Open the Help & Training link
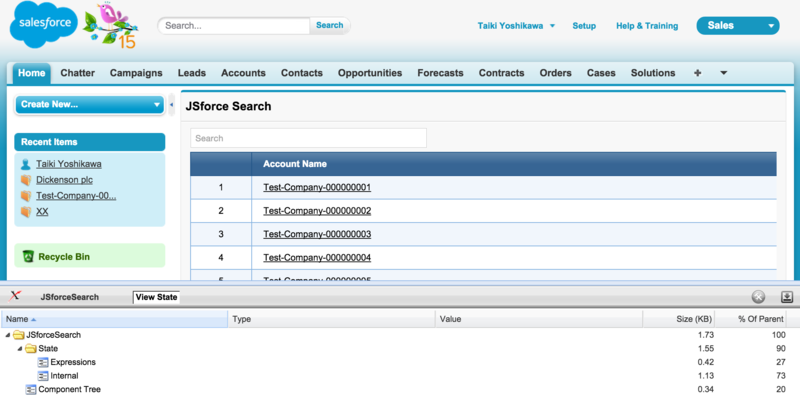The height and width of the screenshot is (405, 800). click(x=647, y=26)
